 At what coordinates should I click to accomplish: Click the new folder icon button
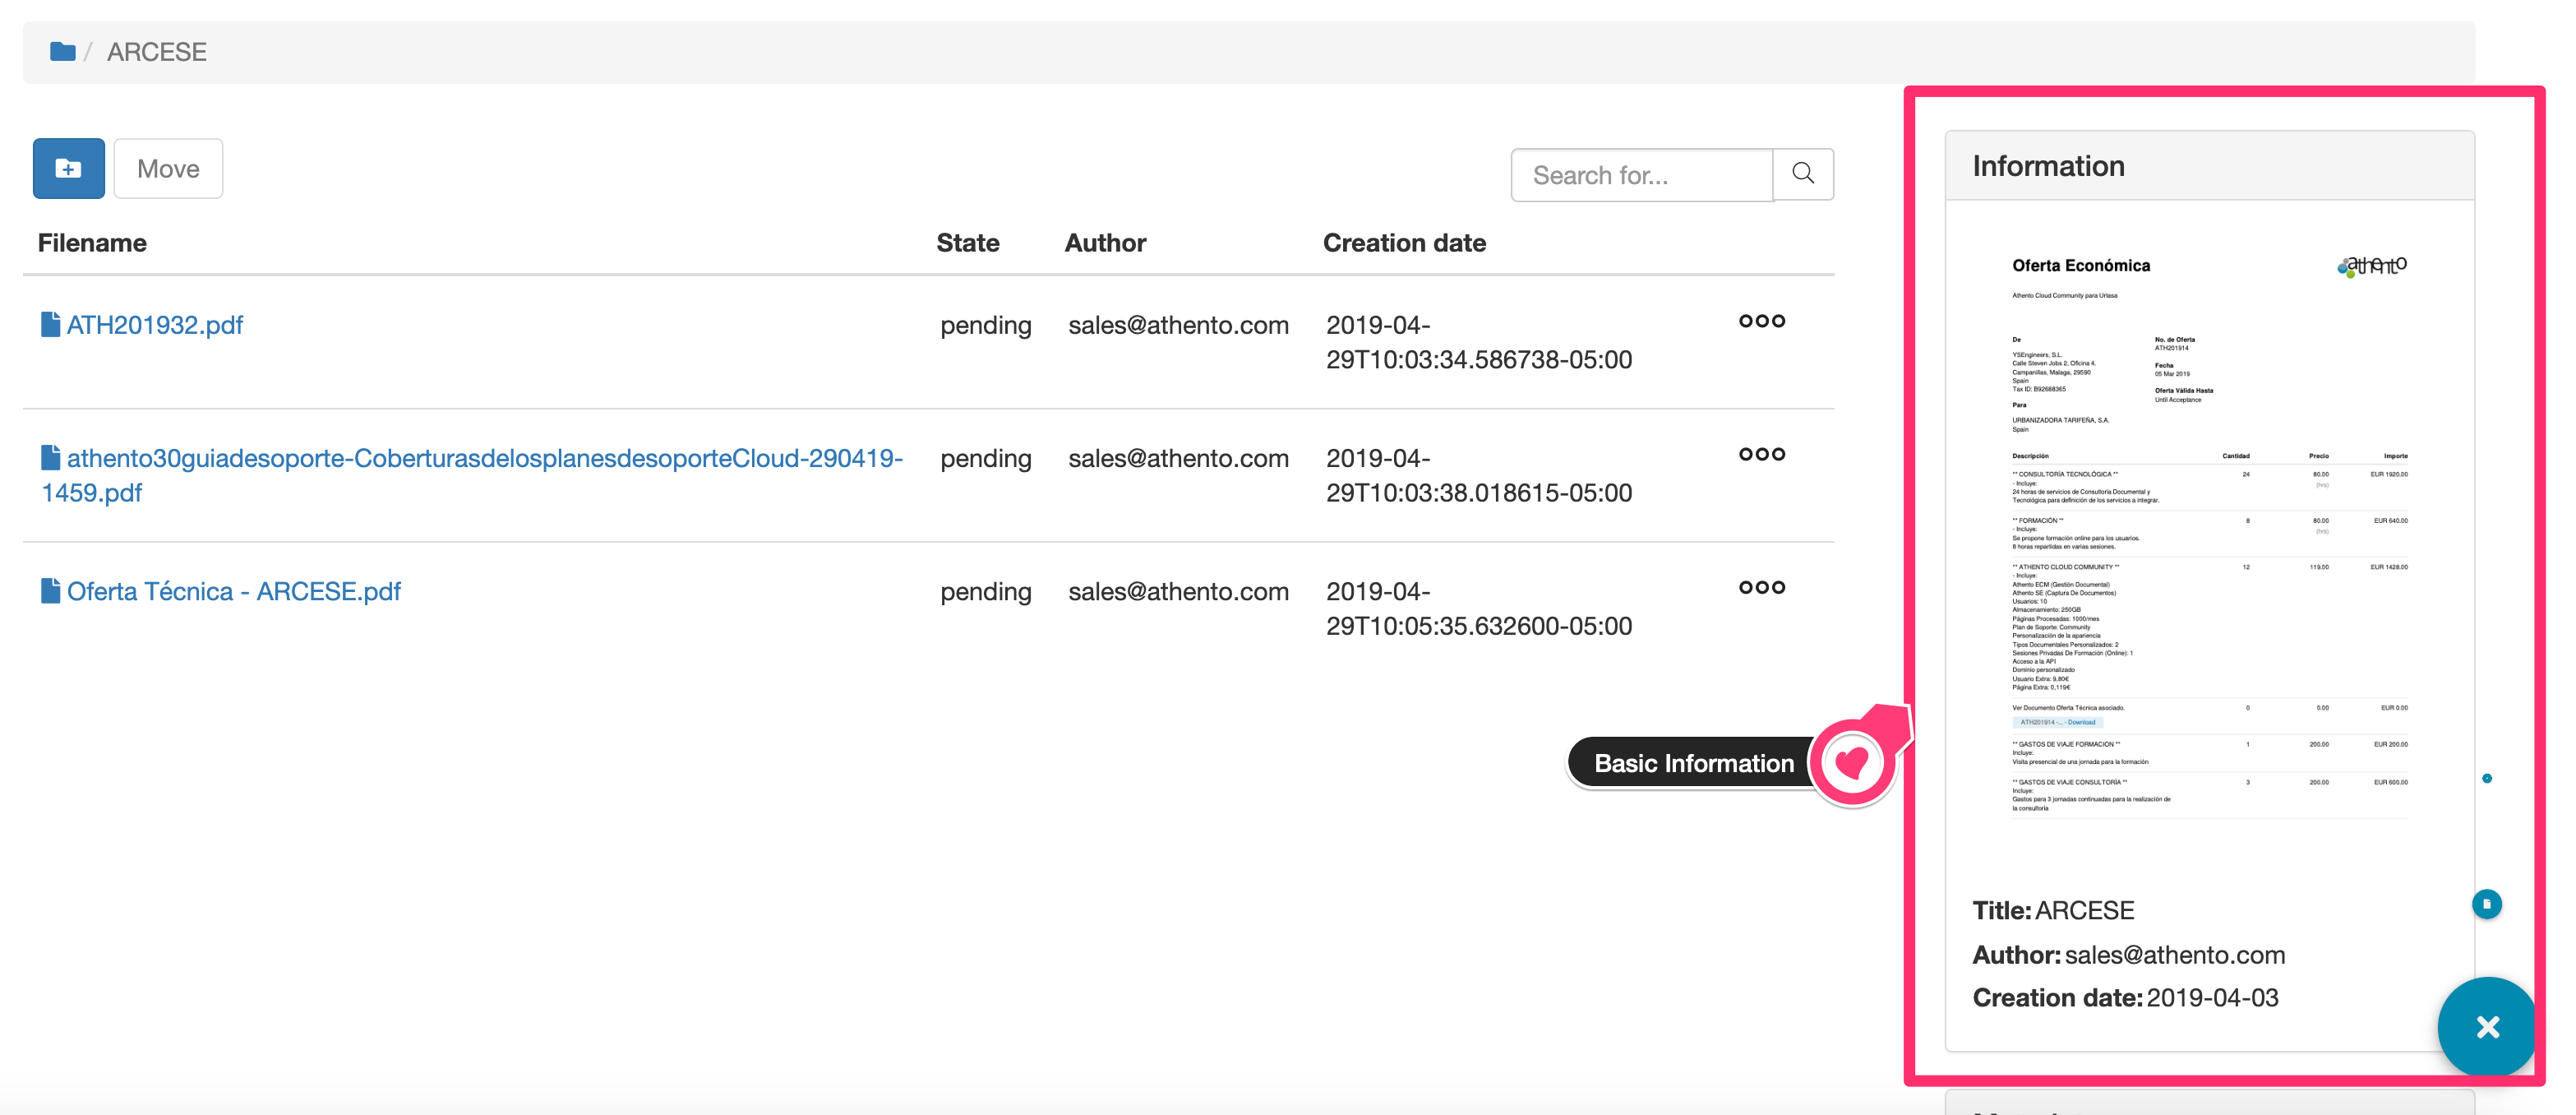click(68, 169)
